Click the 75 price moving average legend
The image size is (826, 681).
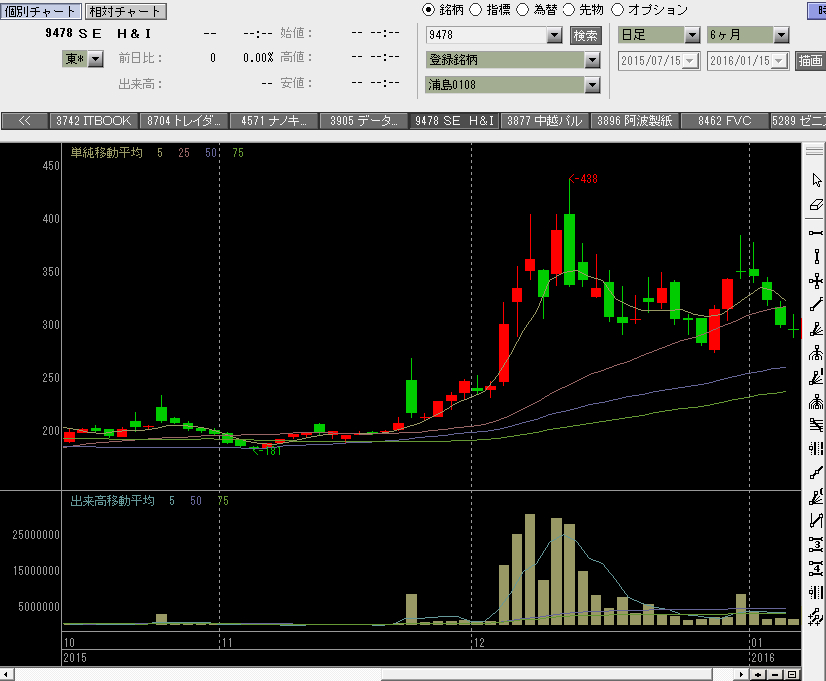point(238,153)
